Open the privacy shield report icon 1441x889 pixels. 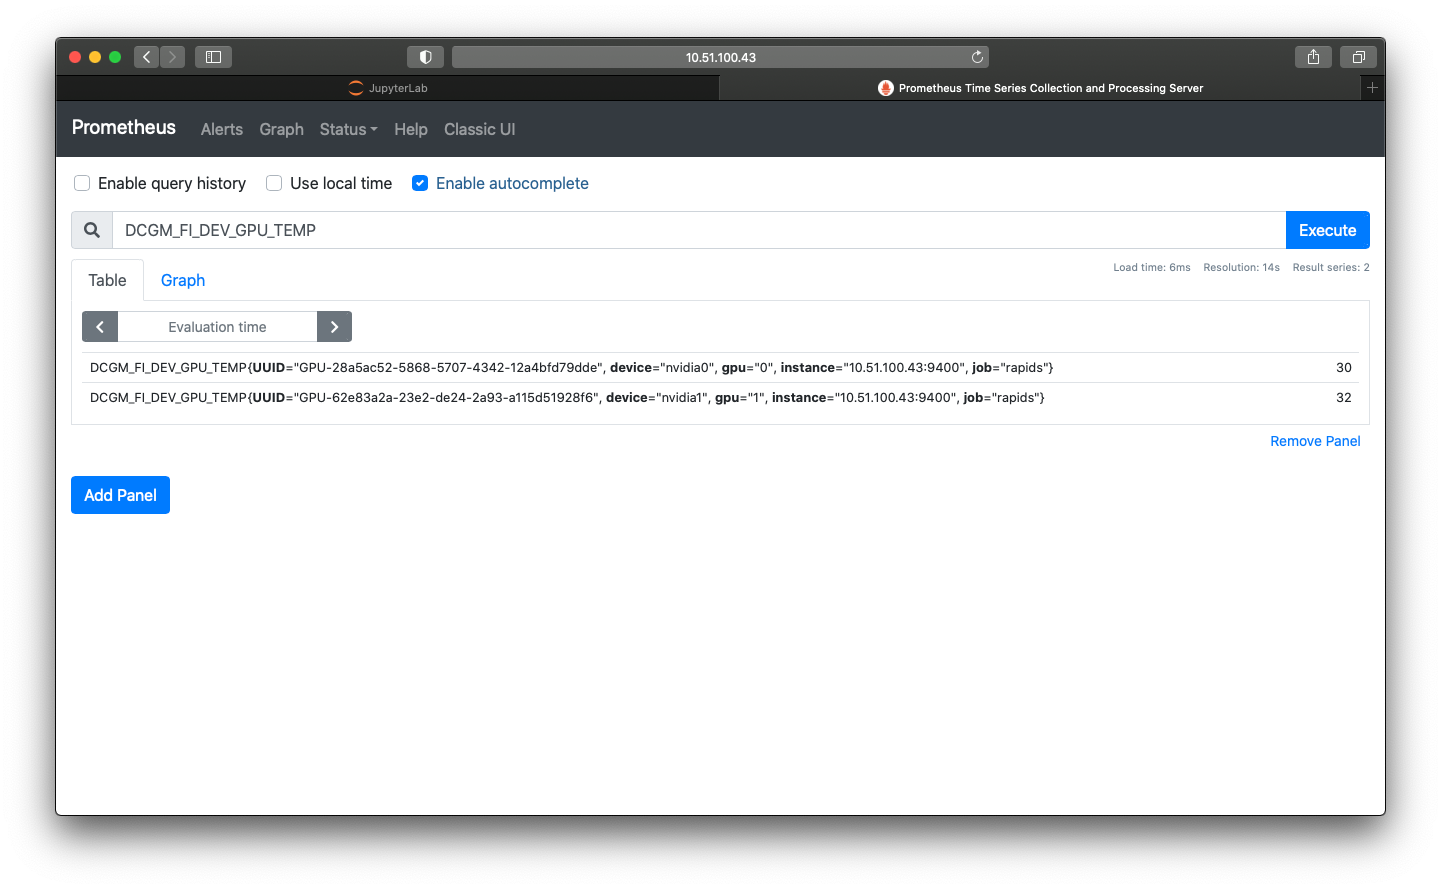pos(425,57)
